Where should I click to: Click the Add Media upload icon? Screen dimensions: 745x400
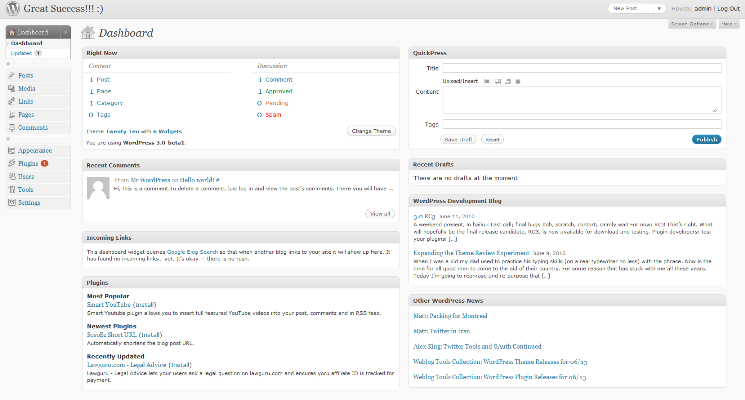(x=518, y=81)
